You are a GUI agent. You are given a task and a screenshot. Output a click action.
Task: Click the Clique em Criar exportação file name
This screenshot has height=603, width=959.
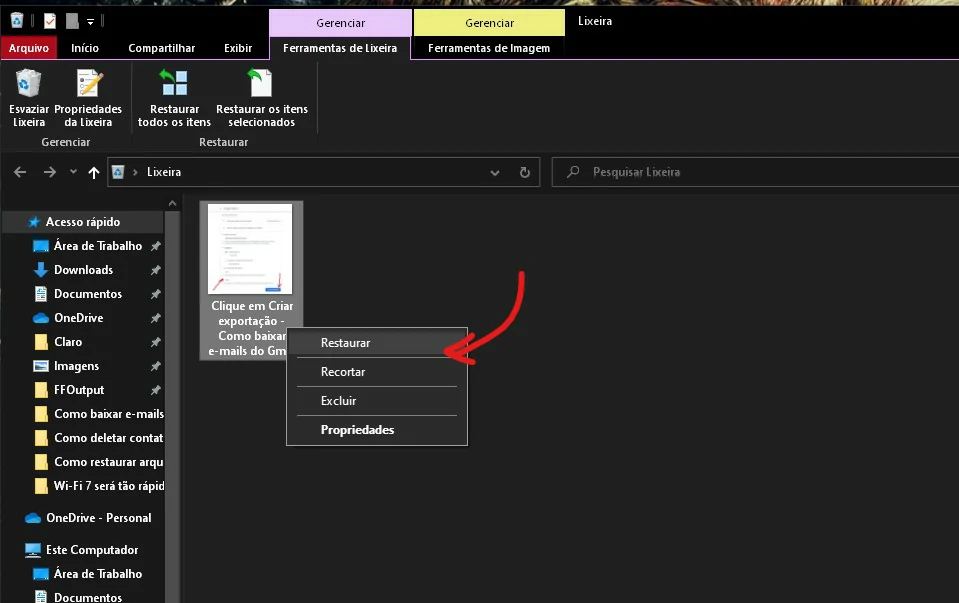pyautogui.click(x=251, y=328)
